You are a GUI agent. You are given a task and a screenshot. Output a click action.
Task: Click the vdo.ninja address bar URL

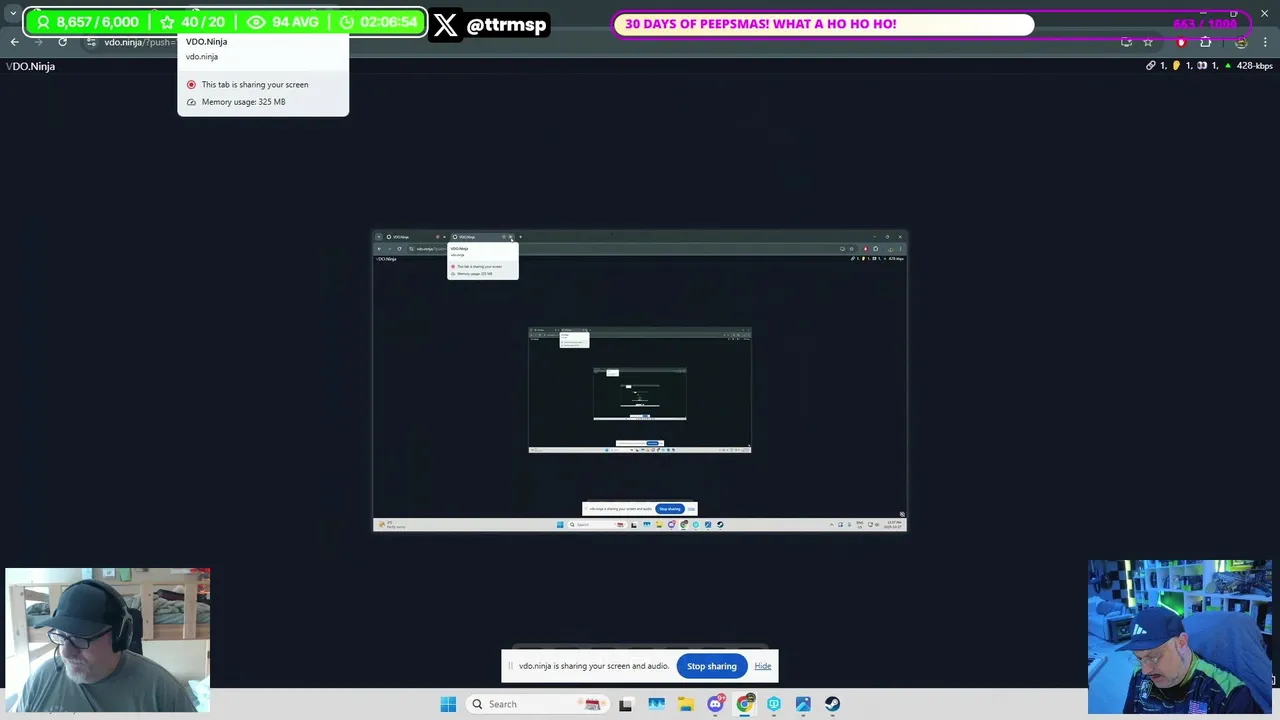click(138, 42)
